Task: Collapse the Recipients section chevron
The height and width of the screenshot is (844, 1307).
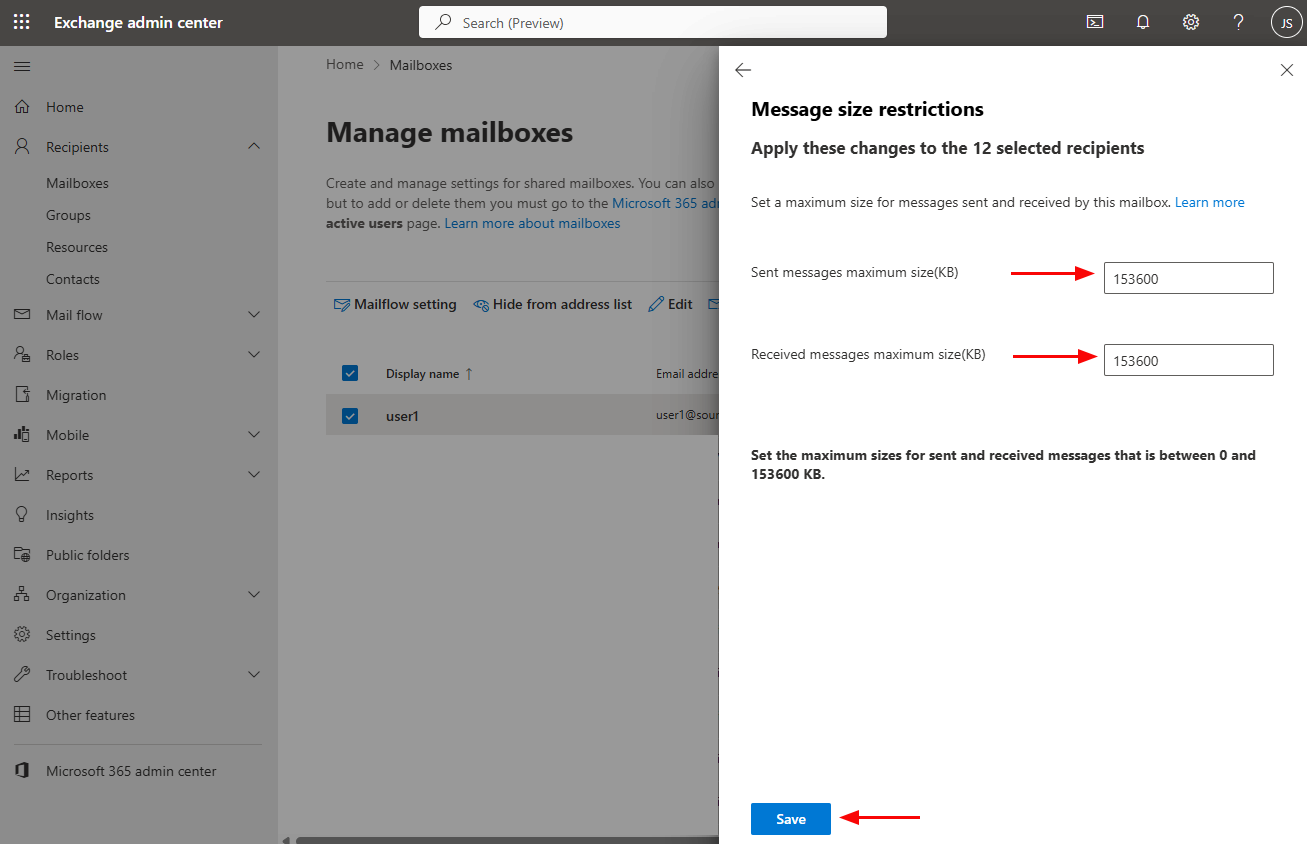Action: 254,147
